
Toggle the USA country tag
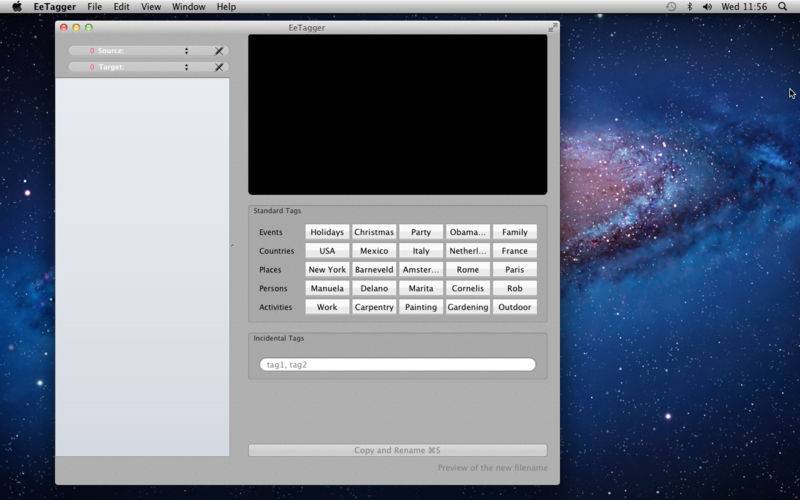pos(327,251)
